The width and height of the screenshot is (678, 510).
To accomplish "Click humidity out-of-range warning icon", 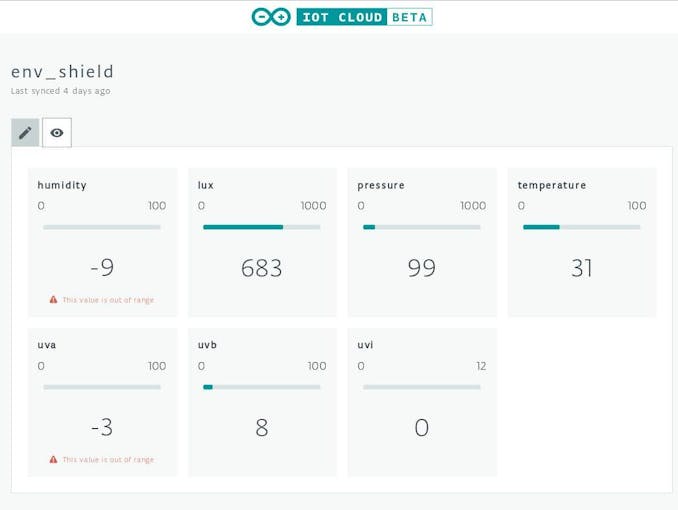I will tap(54, 300).
